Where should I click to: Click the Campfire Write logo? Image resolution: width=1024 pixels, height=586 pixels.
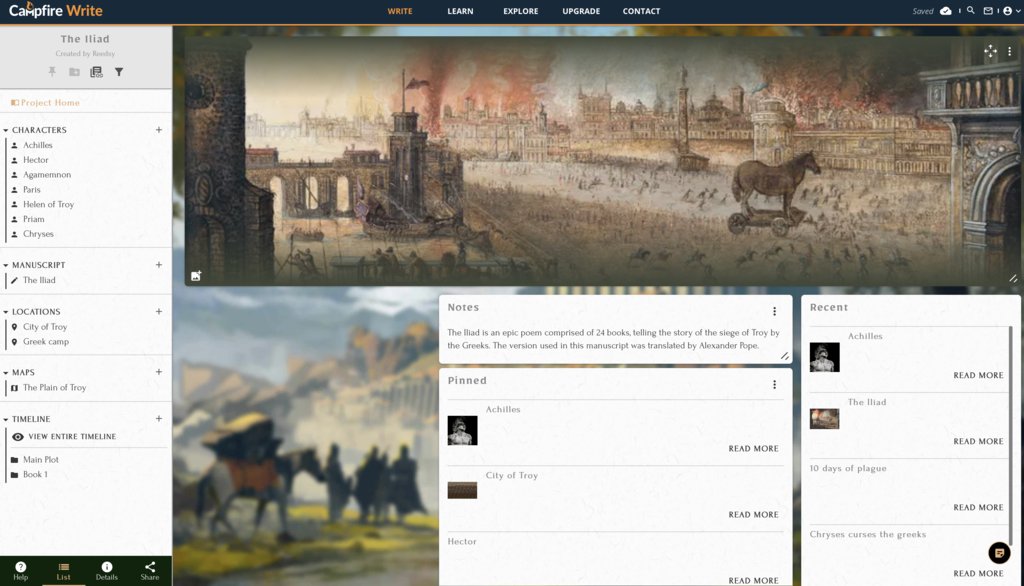tap(56, 10)
